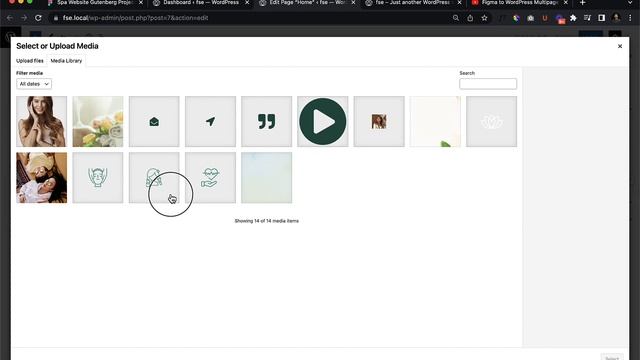Image resolution: width=640 pixels, height=360 pixels.
Task: Click the fse.local address bar URL
Action: pos(136,18)
